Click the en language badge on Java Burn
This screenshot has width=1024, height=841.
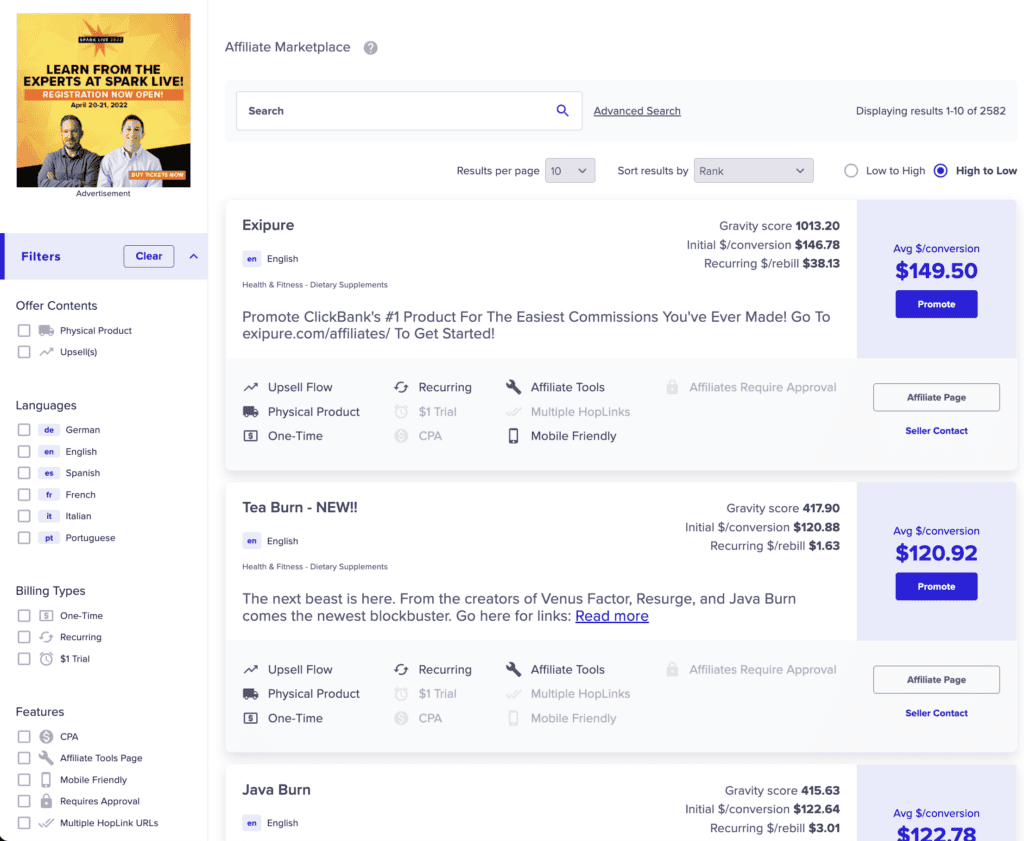[251, 823]
